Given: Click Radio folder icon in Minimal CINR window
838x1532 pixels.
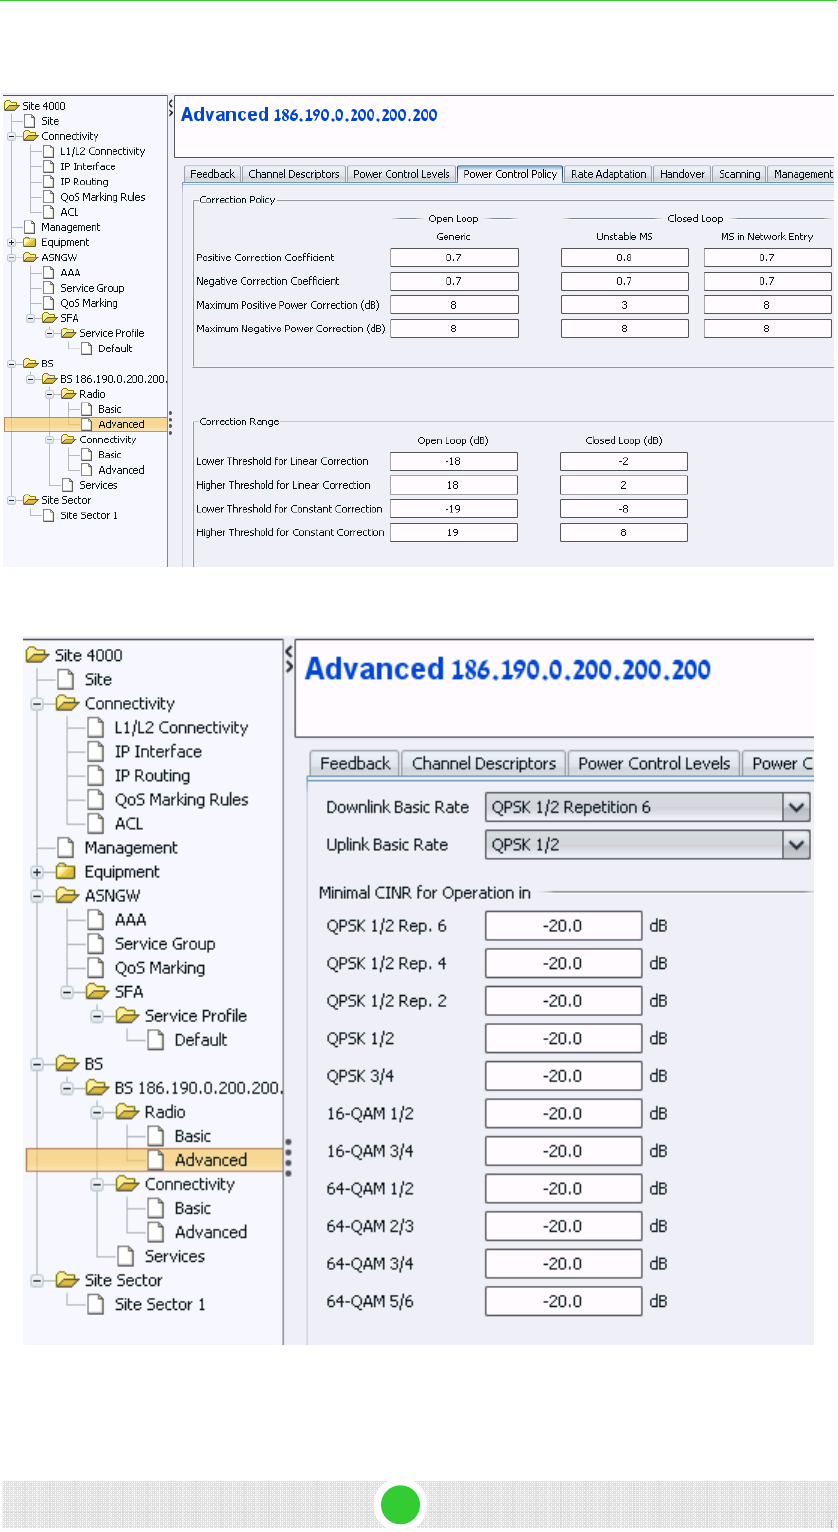Looking at the screenshot, I should tap(126, 1112).
